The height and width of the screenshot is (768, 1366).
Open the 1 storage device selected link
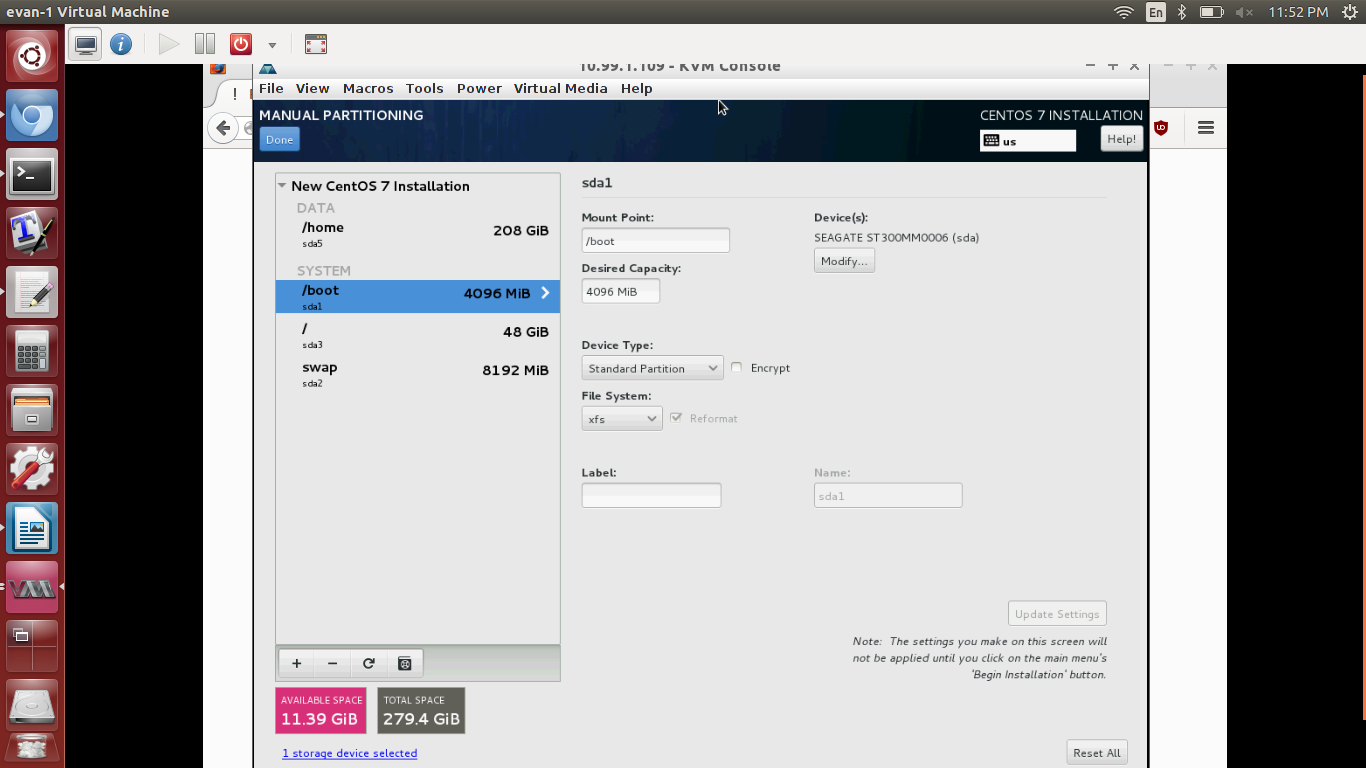point(350,753)
